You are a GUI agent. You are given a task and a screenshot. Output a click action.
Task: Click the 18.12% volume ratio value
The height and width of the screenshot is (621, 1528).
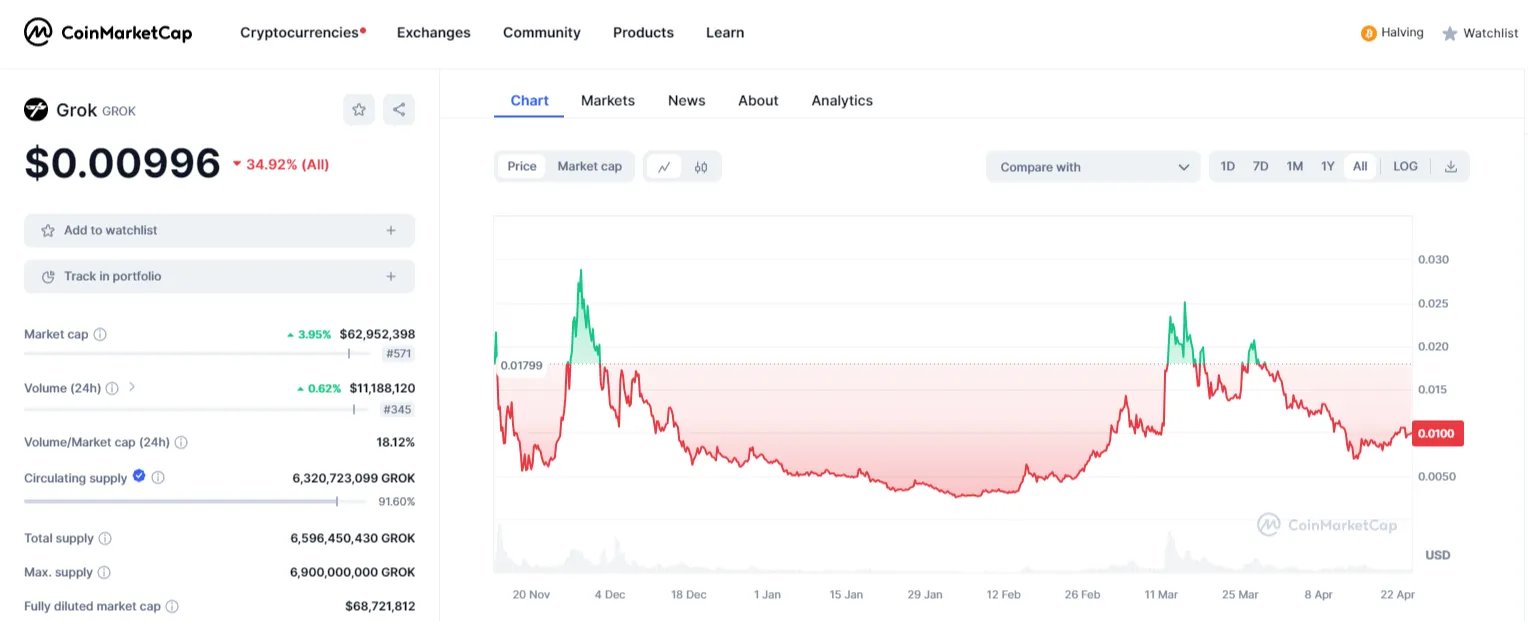click(395, 442)
